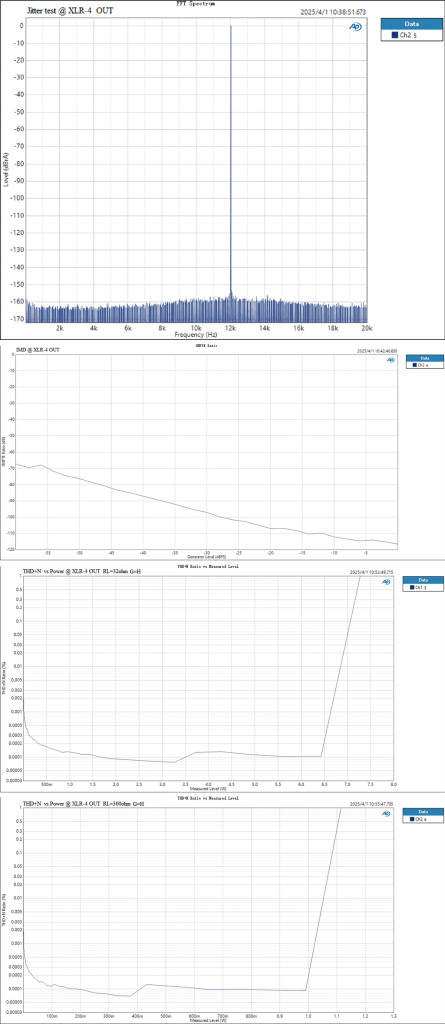Select the THD+N vs Power RL=32ohm title
Screen dimensions: 445x1024
click(82, 572)
